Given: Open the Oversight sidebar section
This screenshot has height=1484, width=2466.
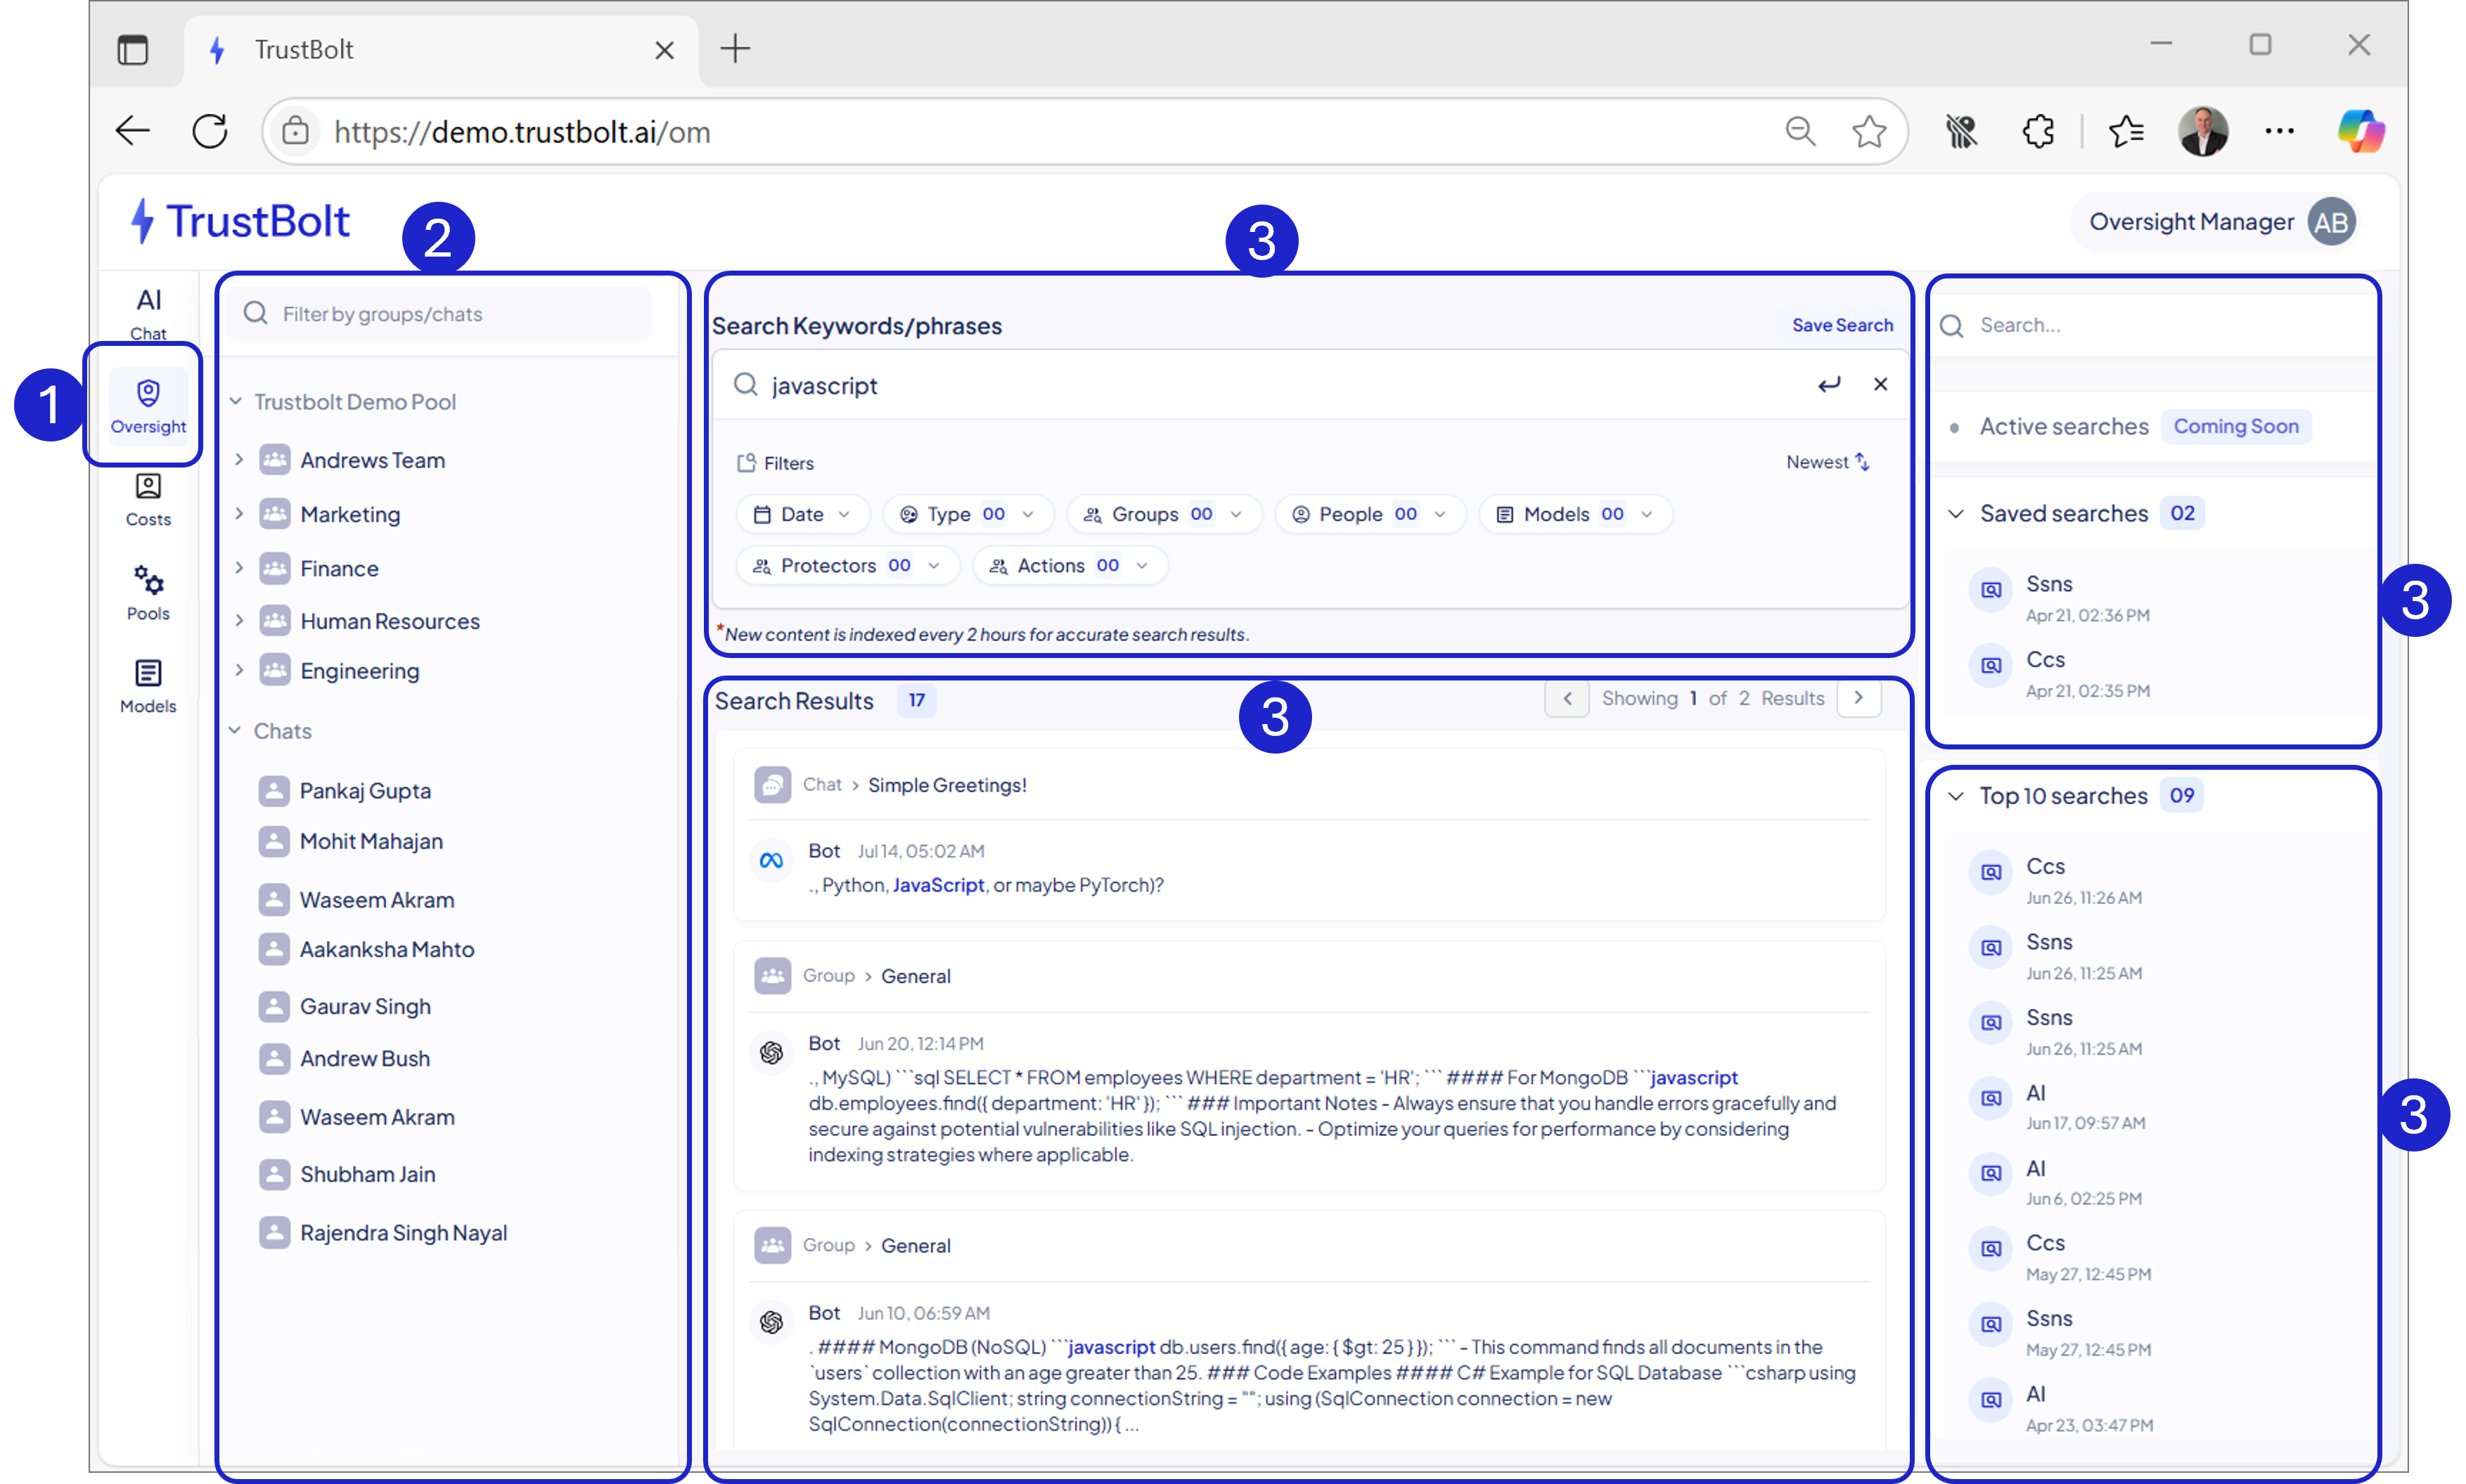Looking at the screenshot, I should tap(148, 406).
